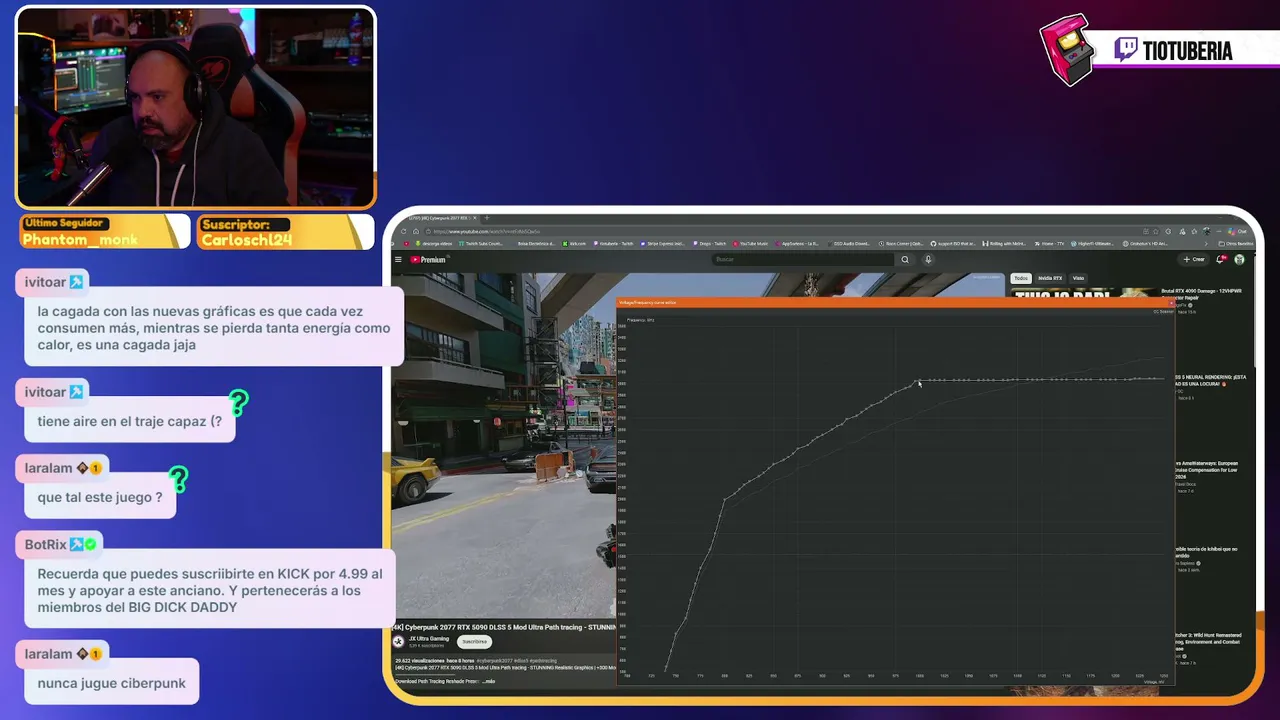This screenshot has height=720, width=1280.
Task: Select the Todos filter chip
Action: point(1020,279)
